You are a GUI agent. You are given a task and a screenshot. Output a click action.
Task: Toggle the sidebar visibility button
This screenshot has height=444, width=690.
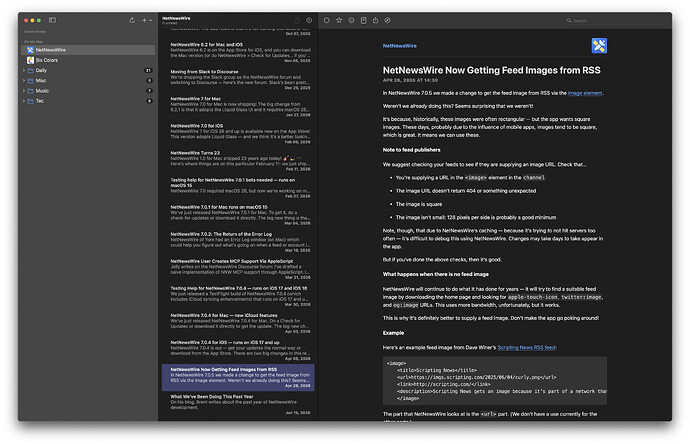tap(52, 20)
